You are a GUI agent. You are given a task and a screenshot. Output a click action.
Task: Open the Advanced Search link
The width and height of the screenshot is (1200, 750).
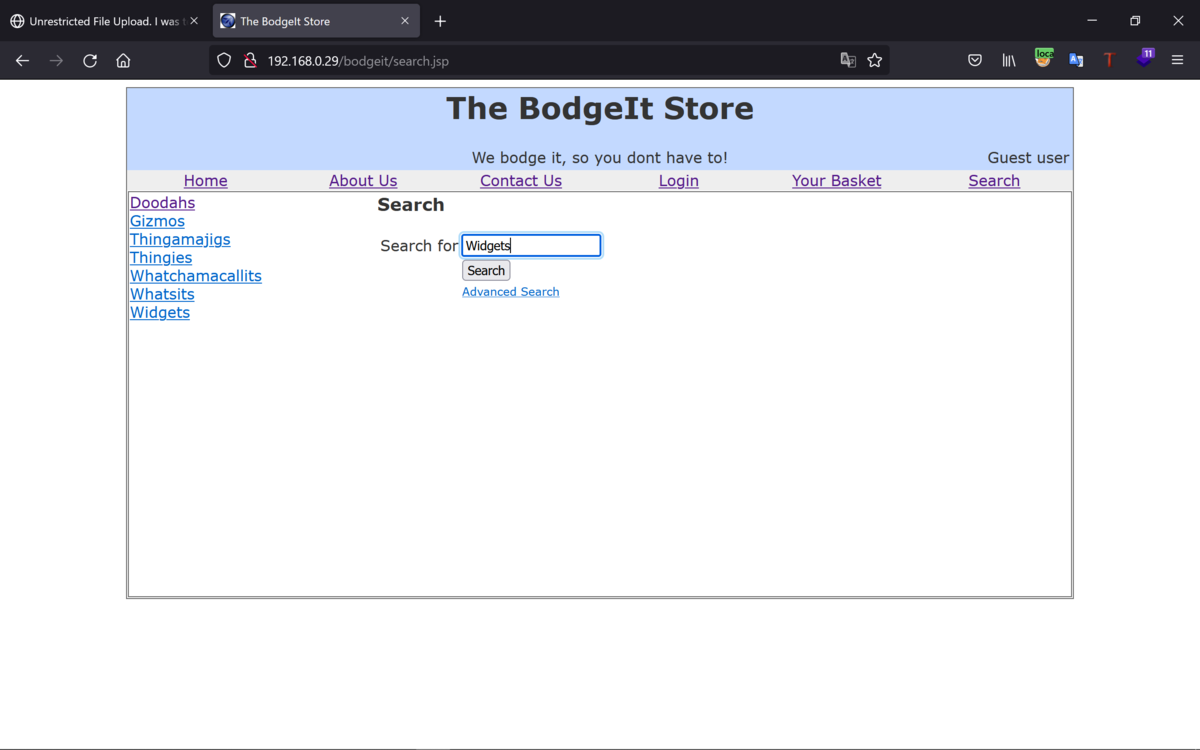(511, 292)
